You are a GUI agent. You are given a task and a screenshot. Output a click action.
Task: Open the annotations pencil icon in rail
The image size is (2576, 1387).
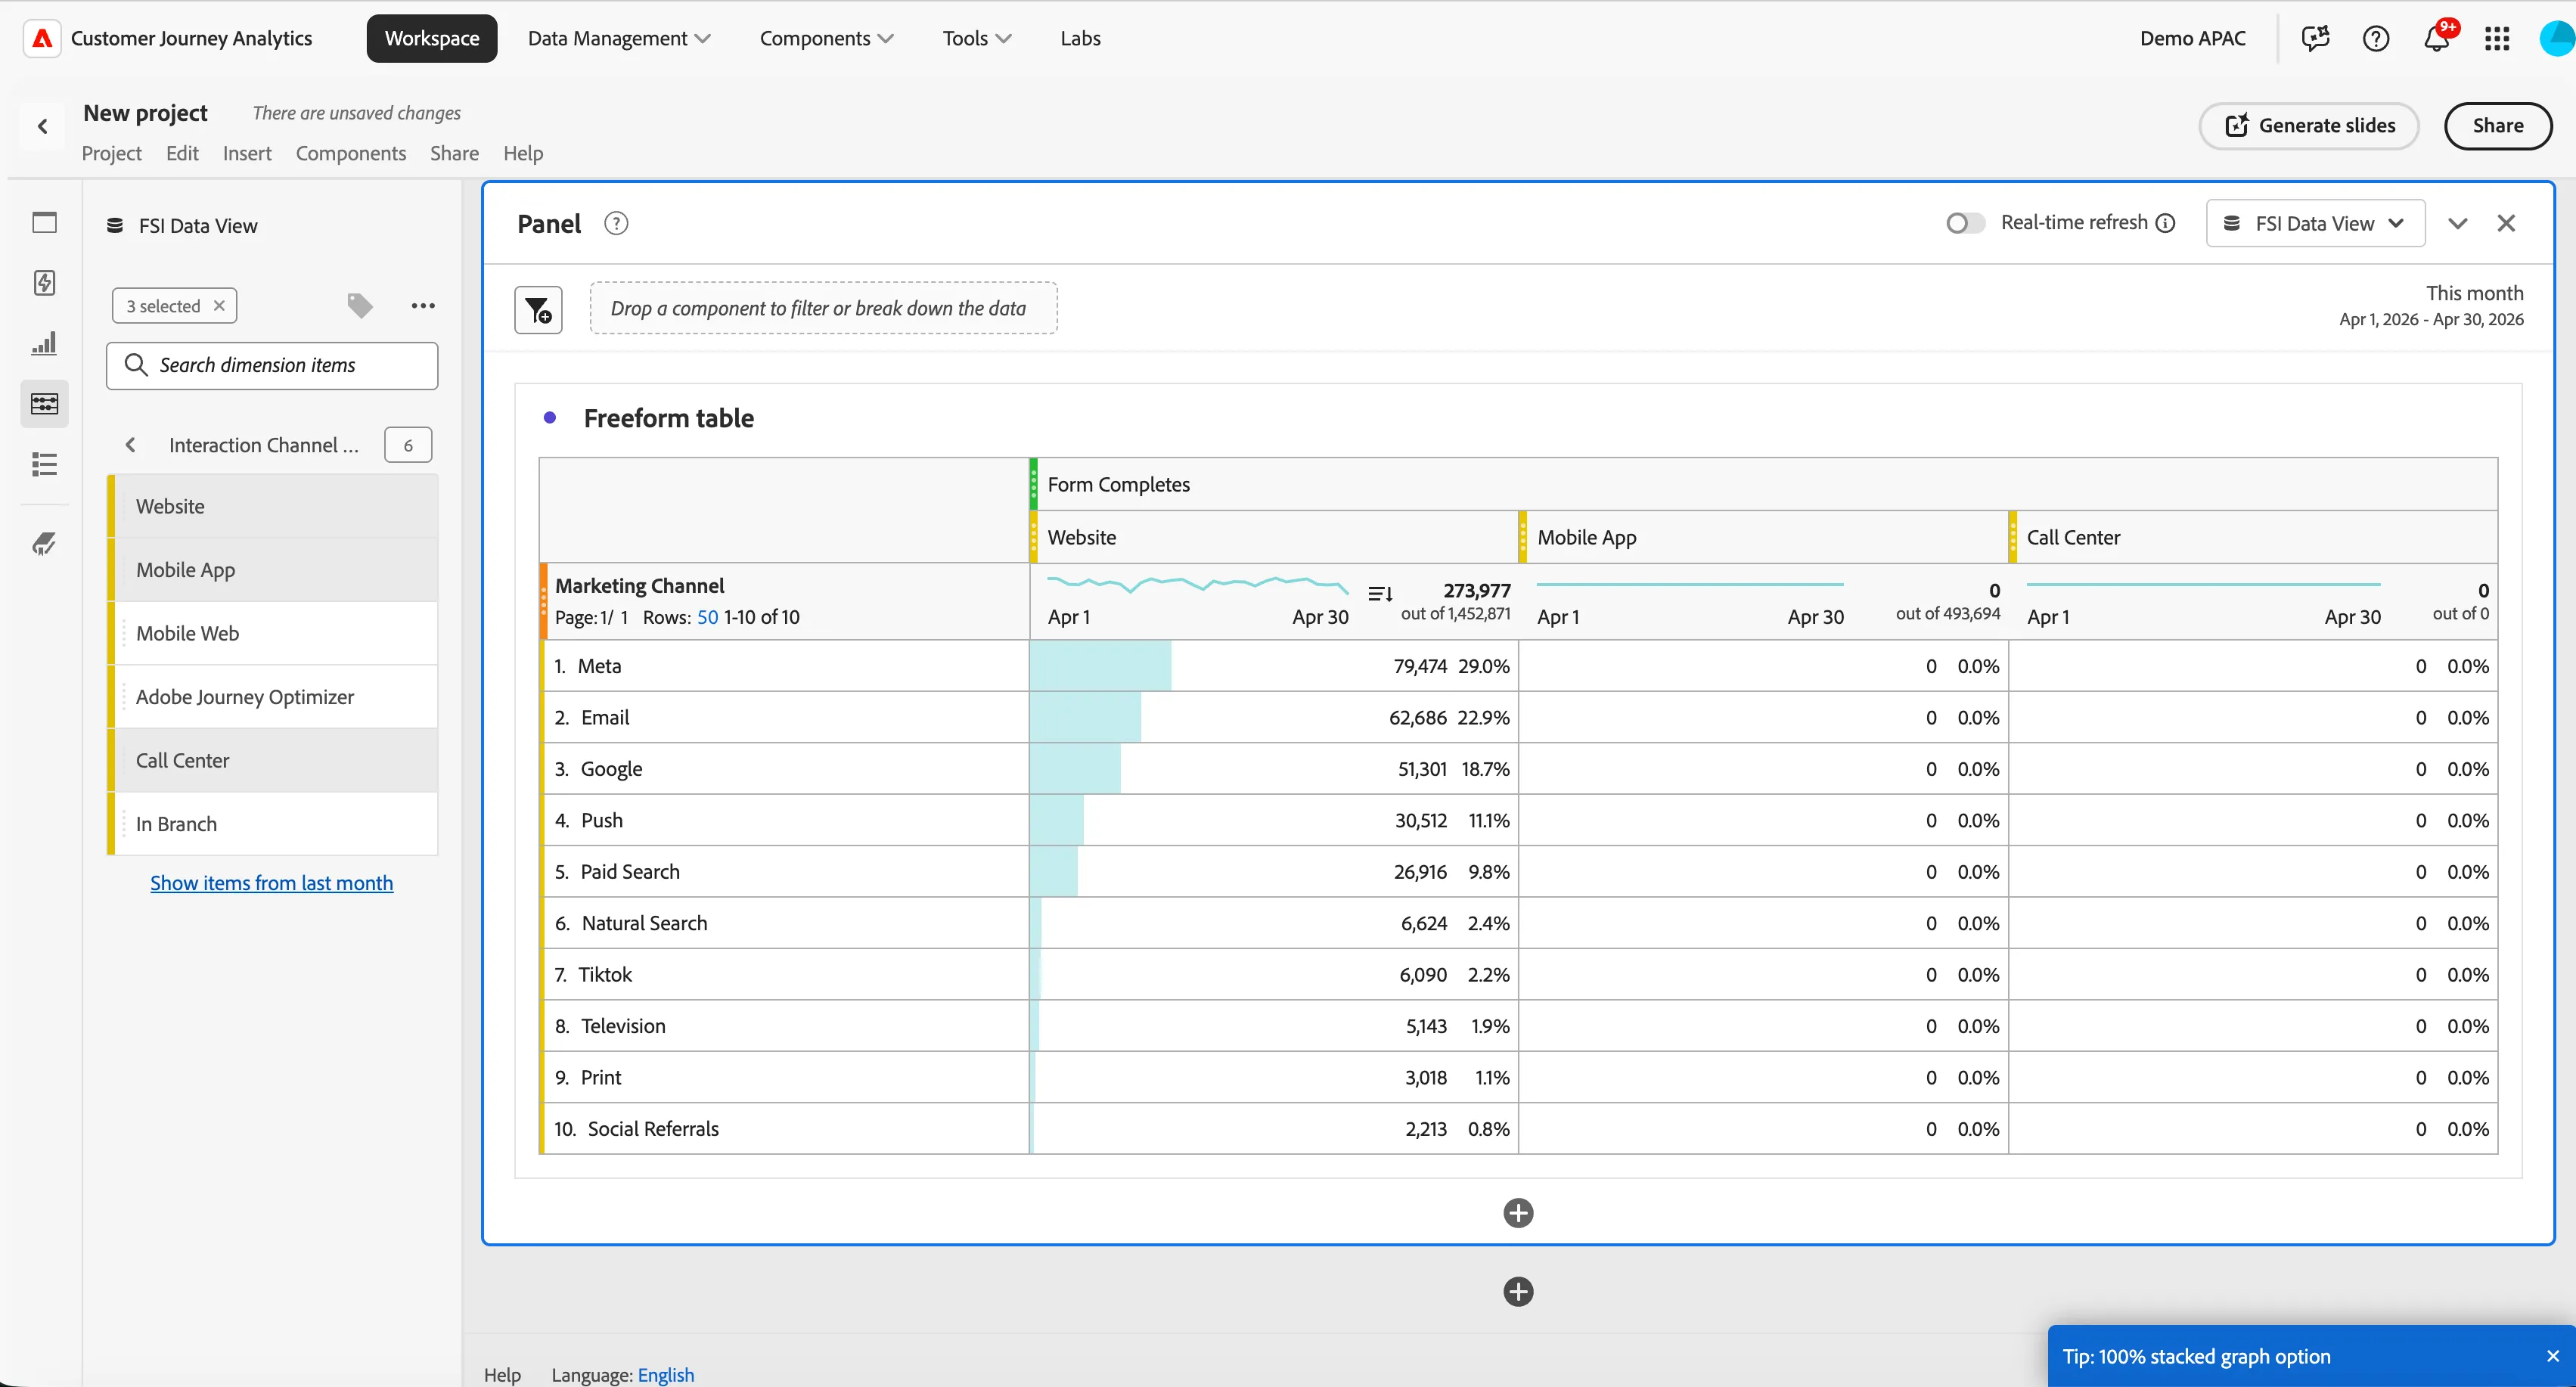click(x=44, y=544)
